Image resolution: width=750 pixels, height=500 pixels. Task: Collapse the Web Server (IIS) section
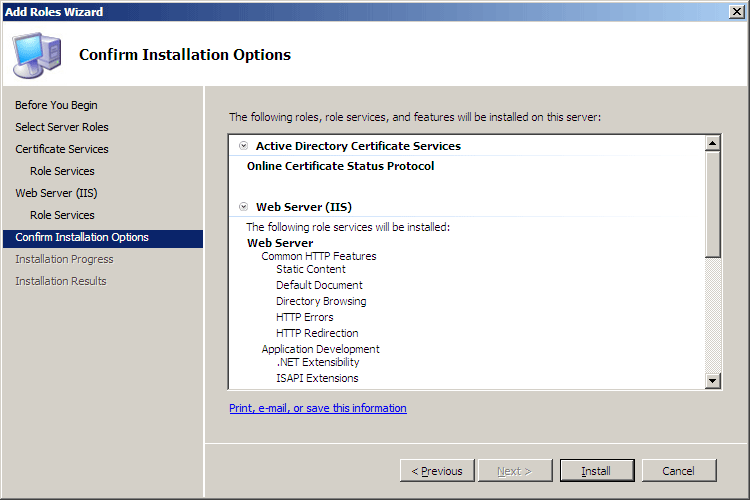[243, 207]
